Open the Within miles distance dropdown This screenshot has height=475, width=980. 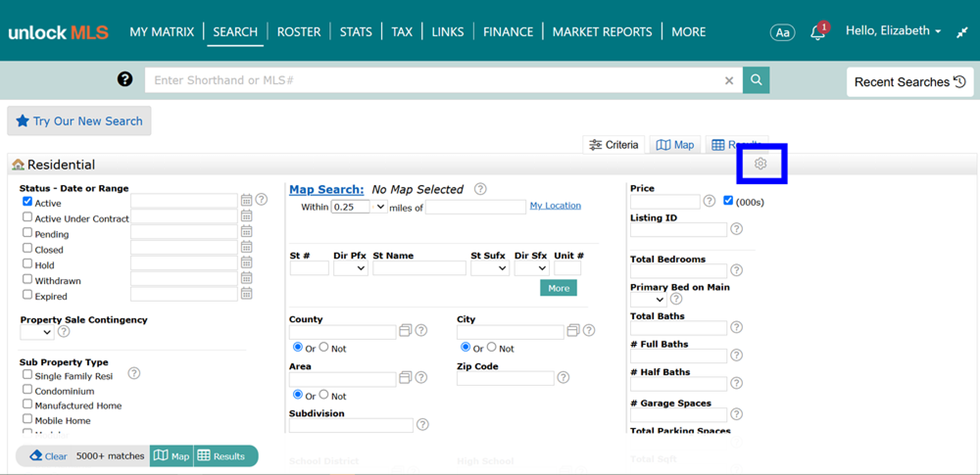(x=379, y=206)
